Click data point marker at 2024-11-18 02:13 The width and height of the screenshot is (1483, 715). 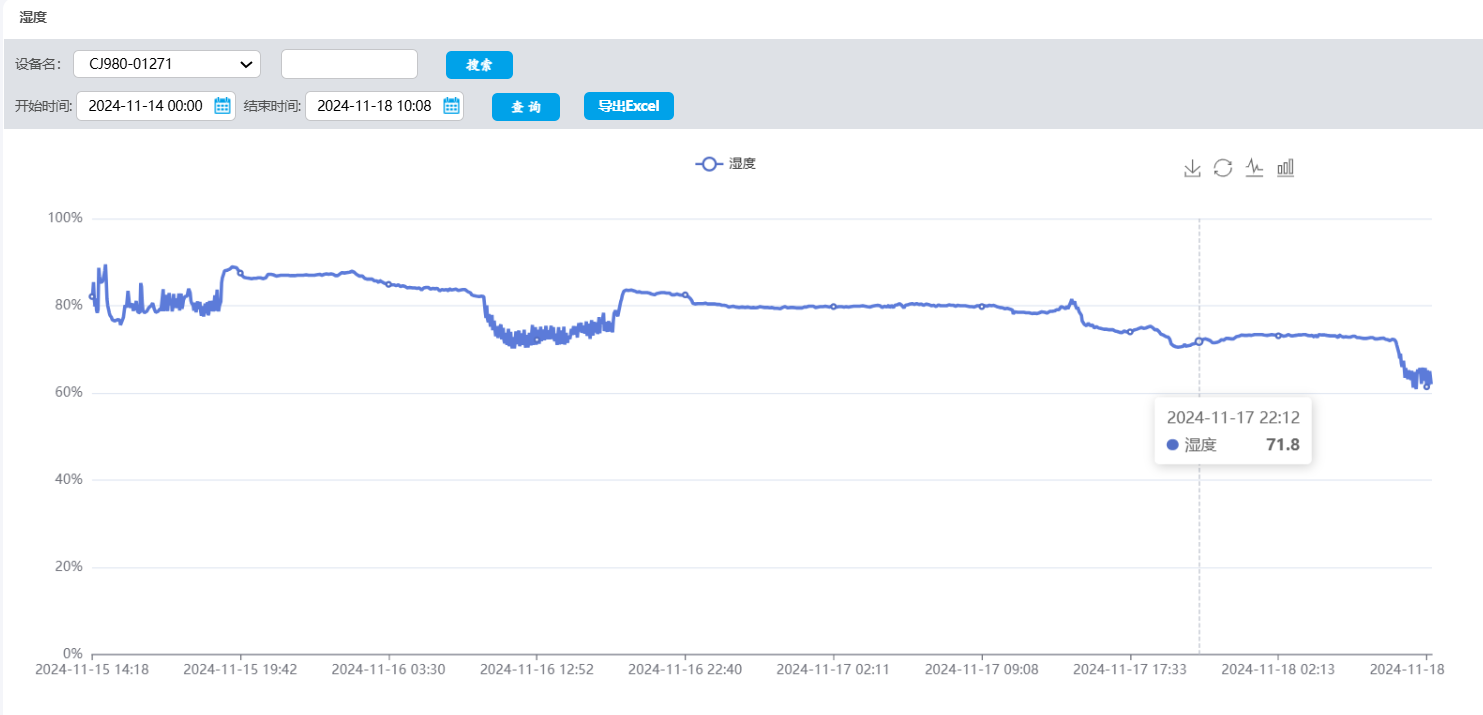(x=1278, y=335)
